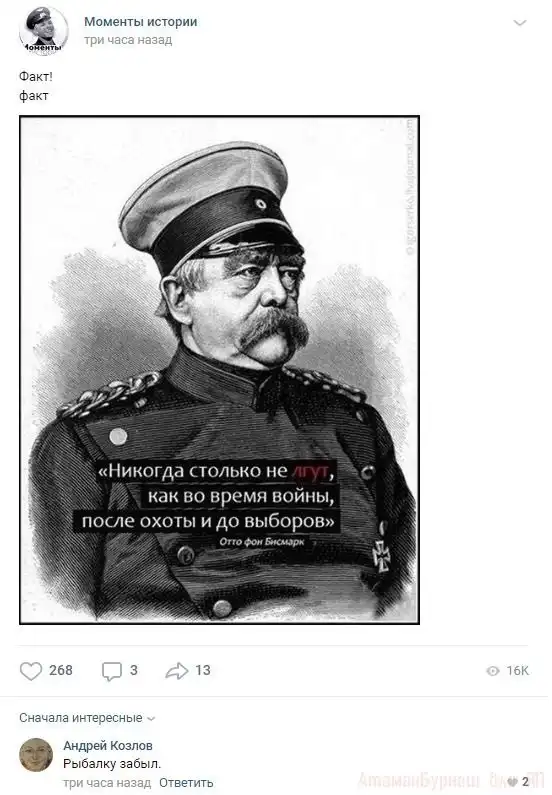Open comments via speech bubble icon
The image size is (552, 795).
point(112,671)
